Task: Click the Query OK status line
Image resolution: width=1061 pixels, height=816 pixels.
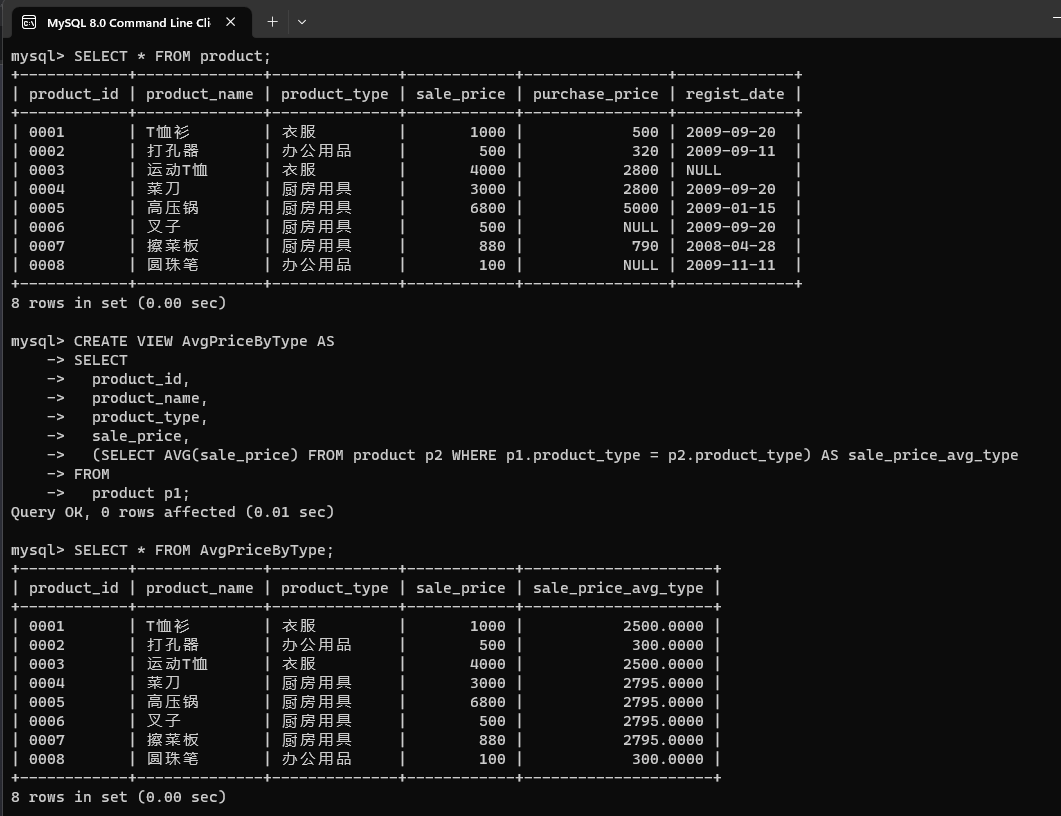Action: 172,512
